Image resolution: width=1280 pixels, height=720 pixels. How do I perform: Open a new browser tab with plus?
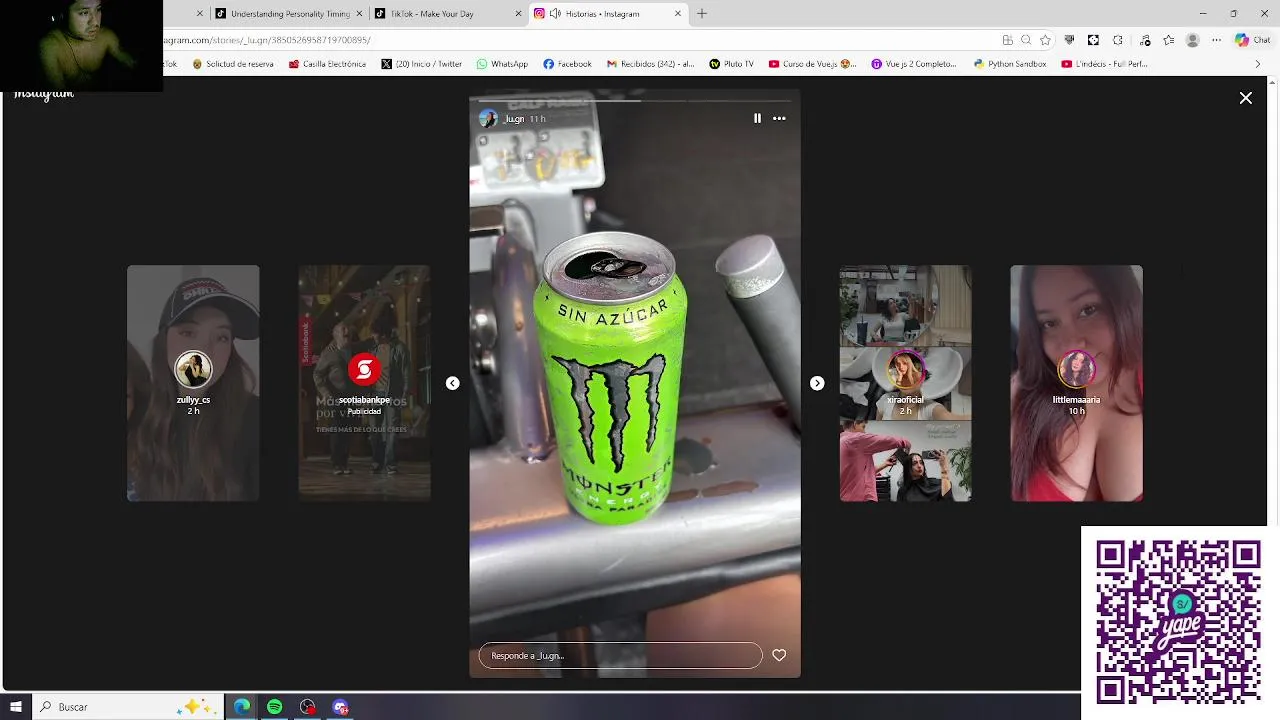702,14
